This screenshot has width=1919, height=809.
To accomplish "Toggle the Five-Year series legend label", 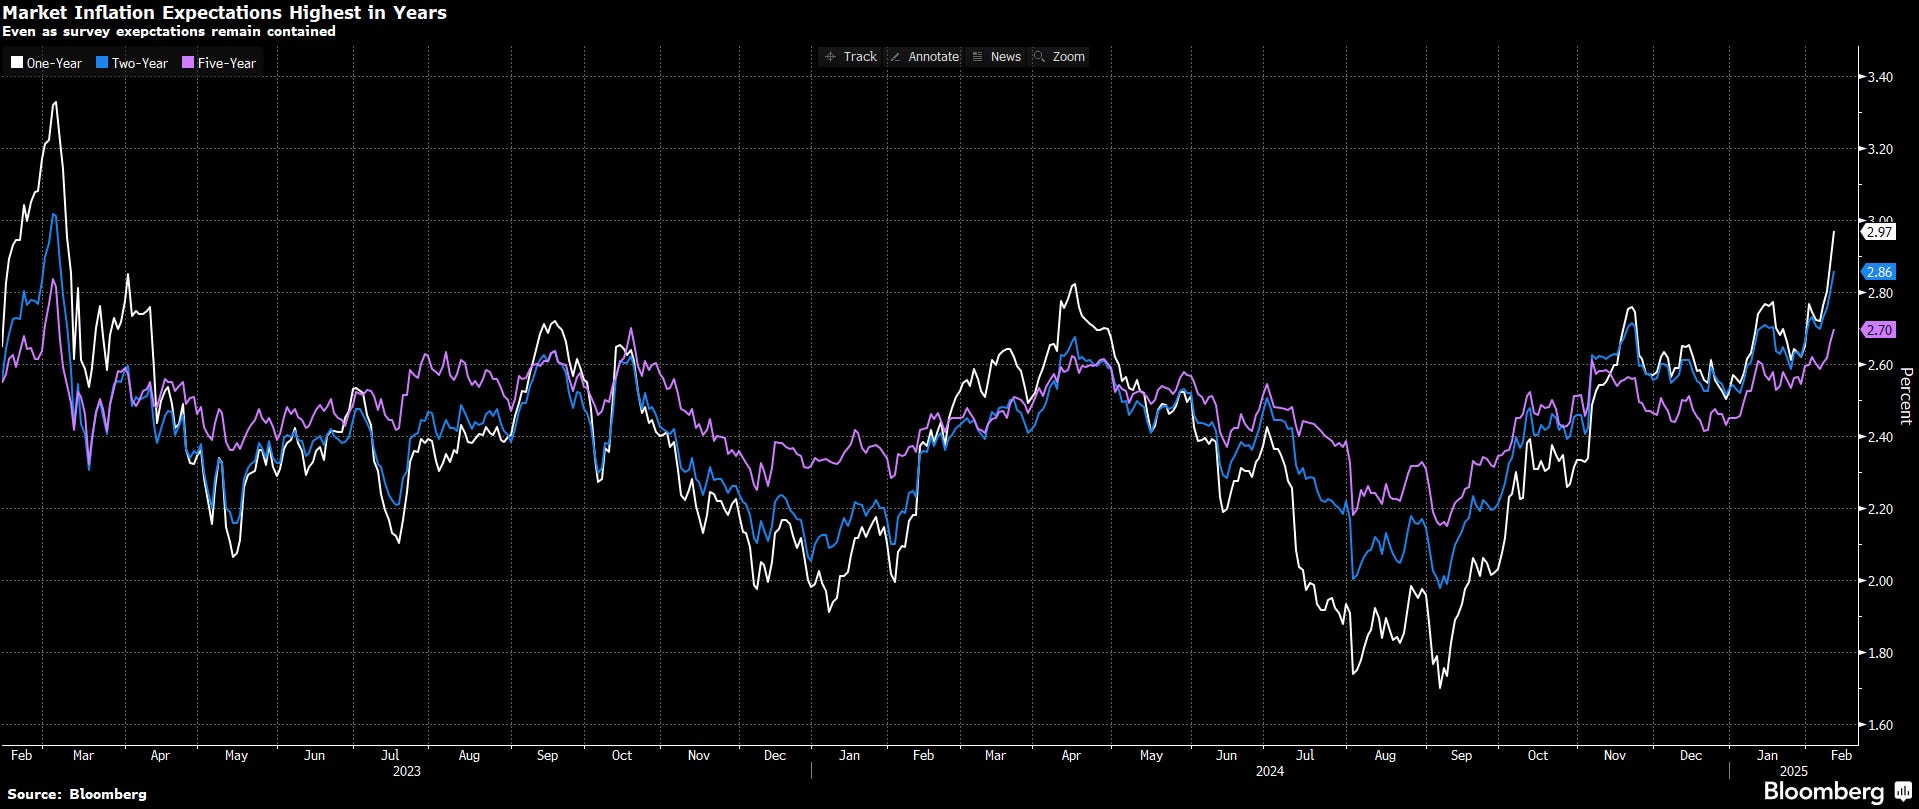I will (227, 63).
